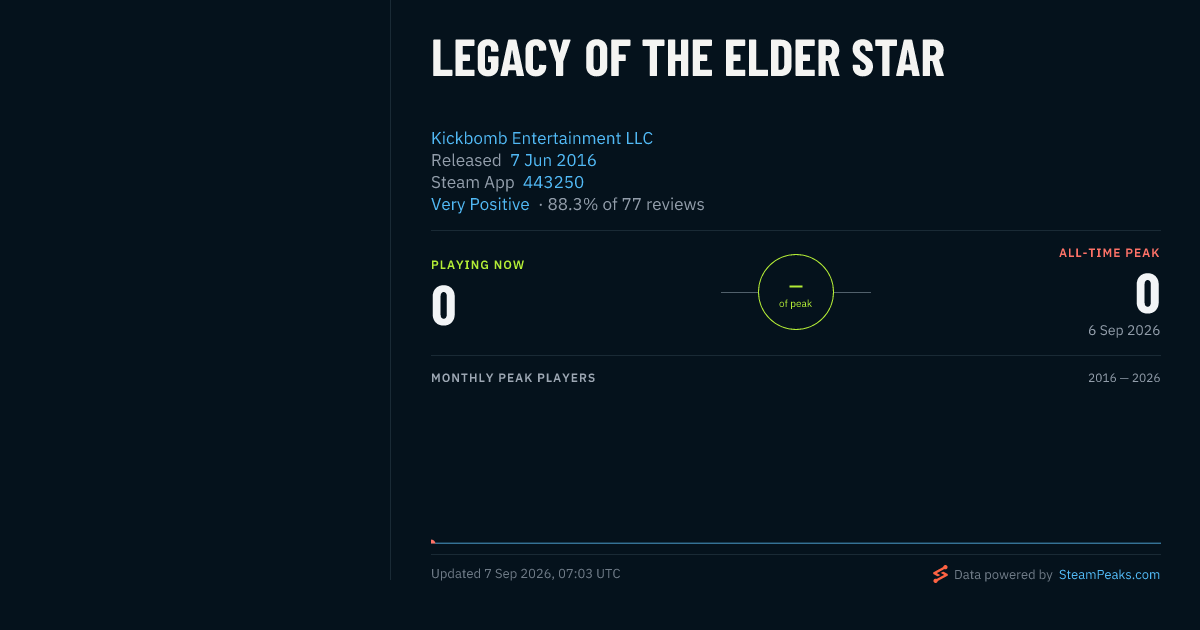Click the Very Positive review rating
This screenshot has width=1200, height=630.
point(480,204)
